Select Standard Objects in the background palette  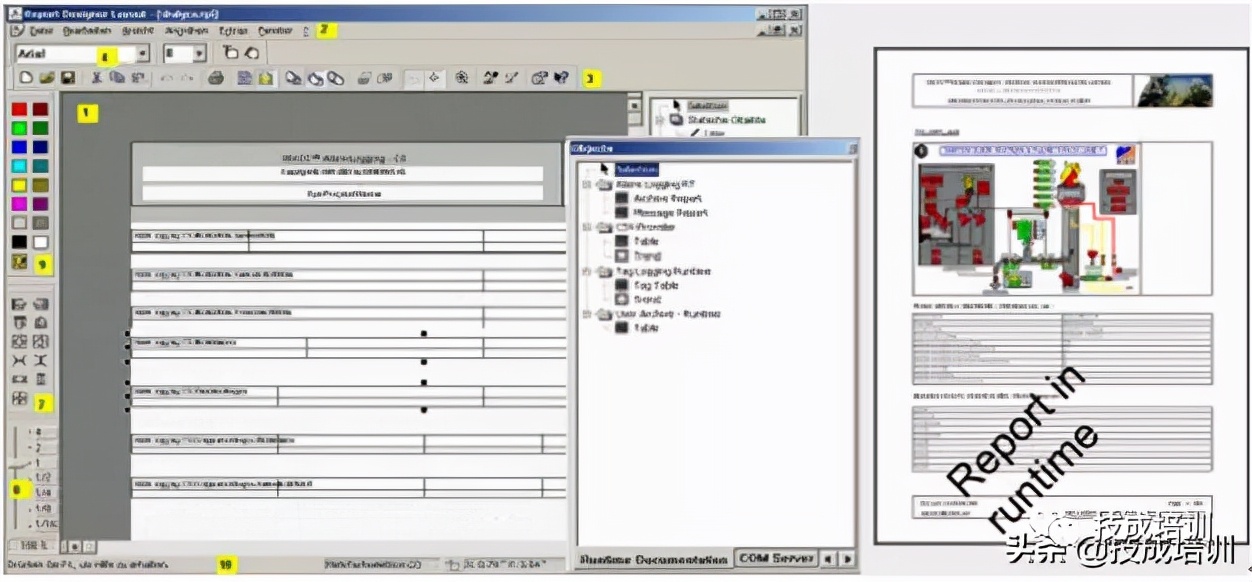[726, 119]
